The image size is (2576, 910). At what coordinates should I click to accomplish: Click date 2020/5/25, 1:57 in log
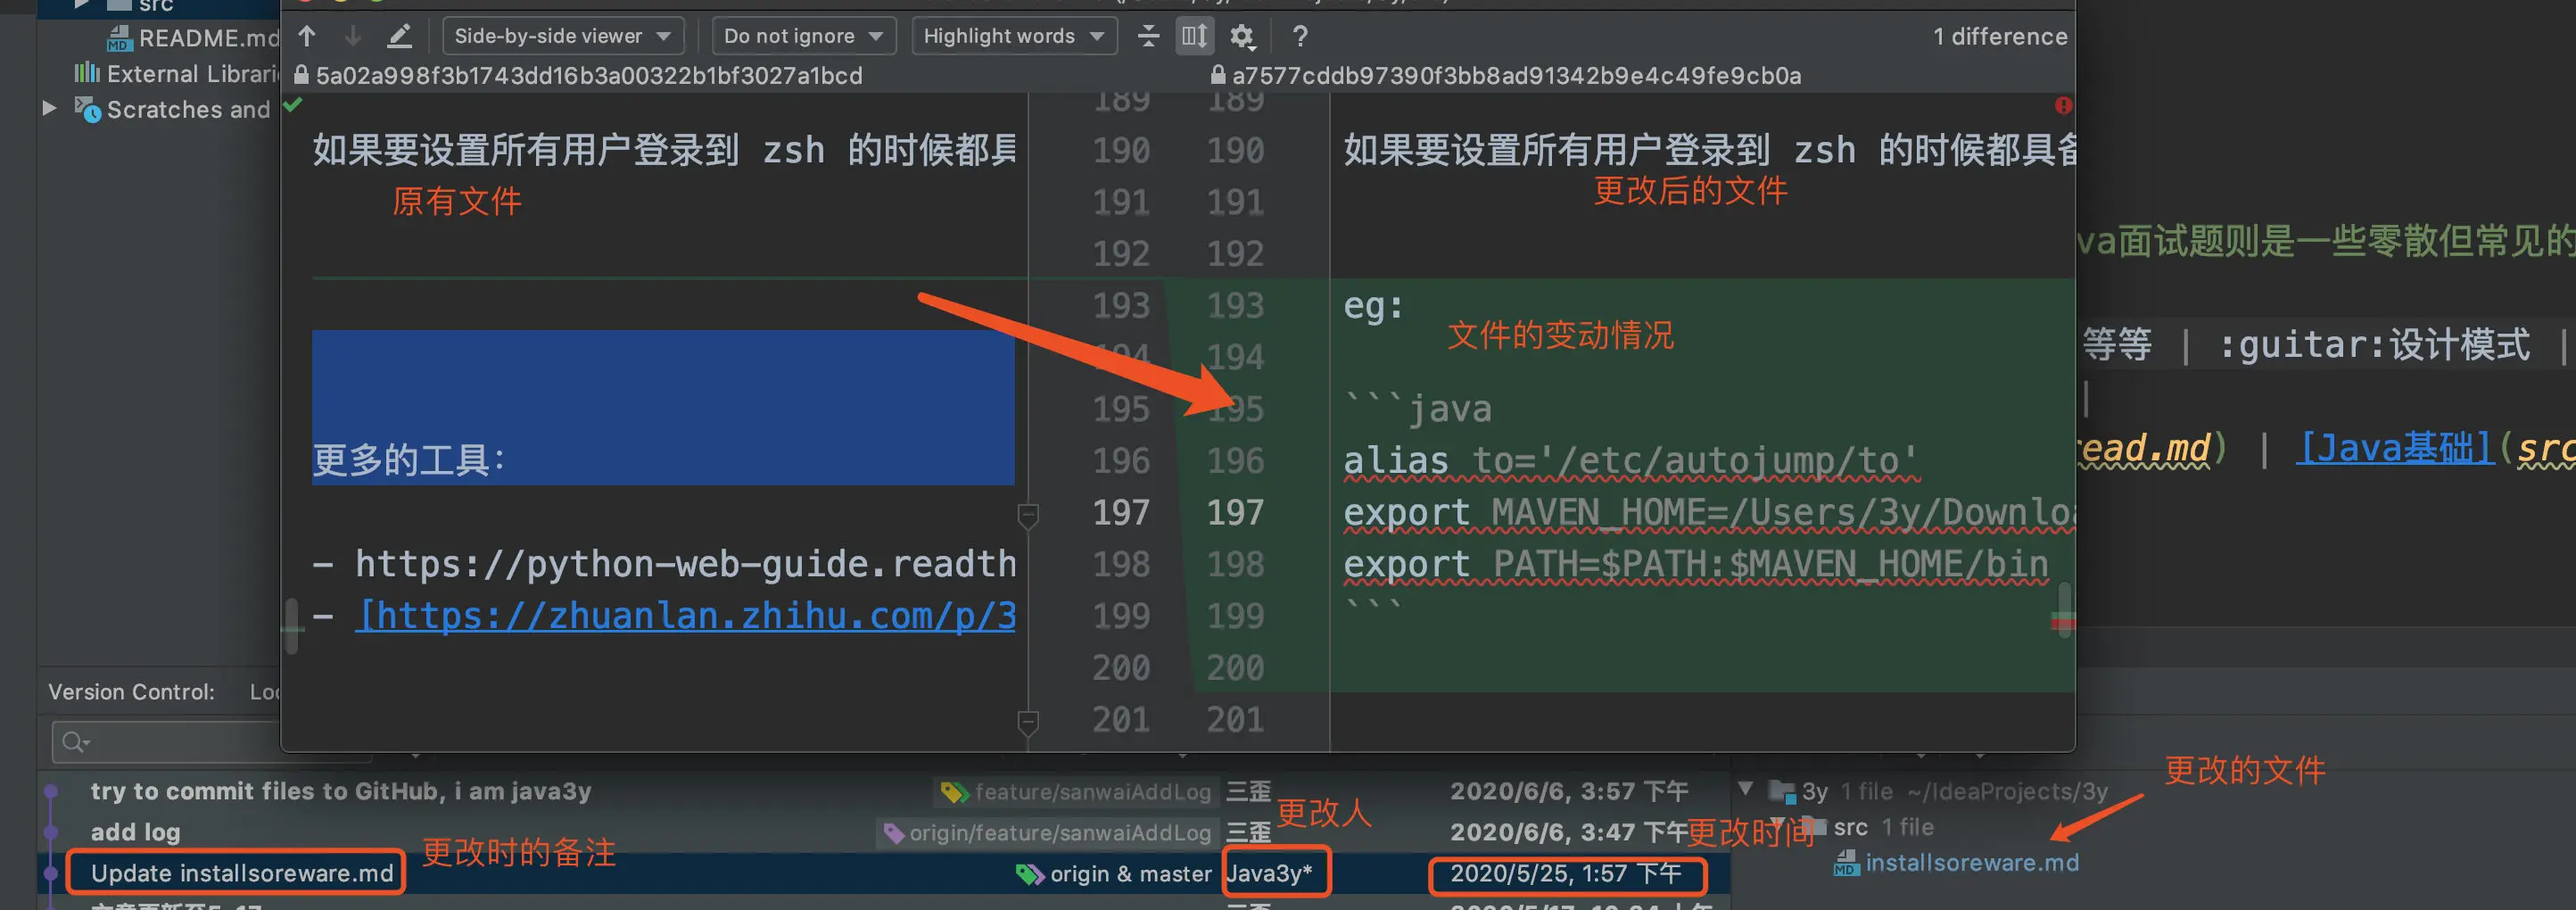[x=1566, y=873]
